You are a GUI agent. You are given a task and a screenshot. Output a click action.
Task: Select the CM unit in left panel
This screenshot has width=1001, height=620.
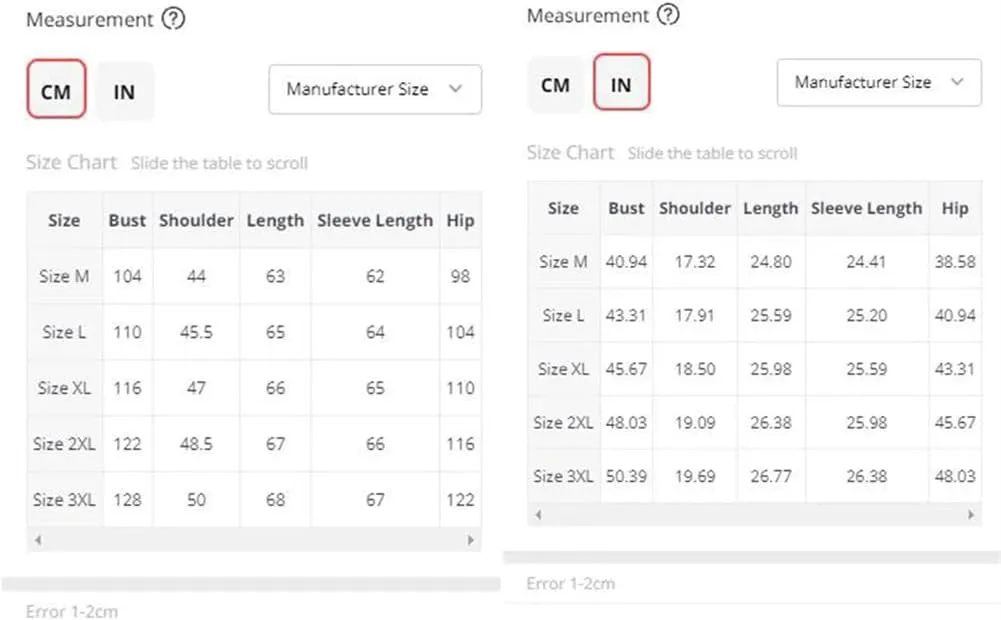pos(56,89)
